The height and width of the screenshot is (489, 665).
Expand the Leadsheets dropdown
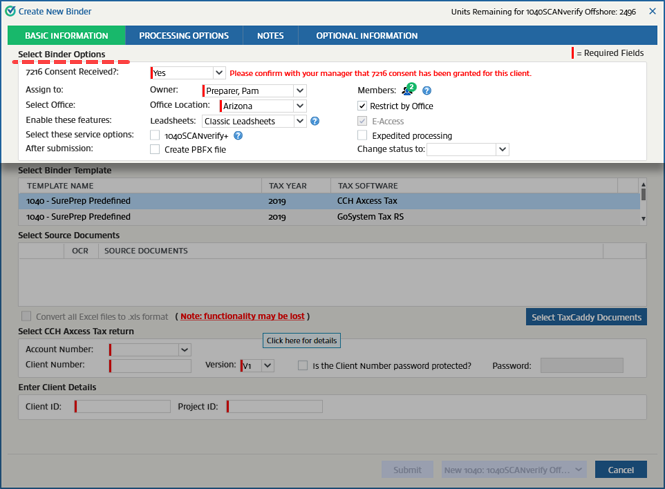[x=300, y=121]
